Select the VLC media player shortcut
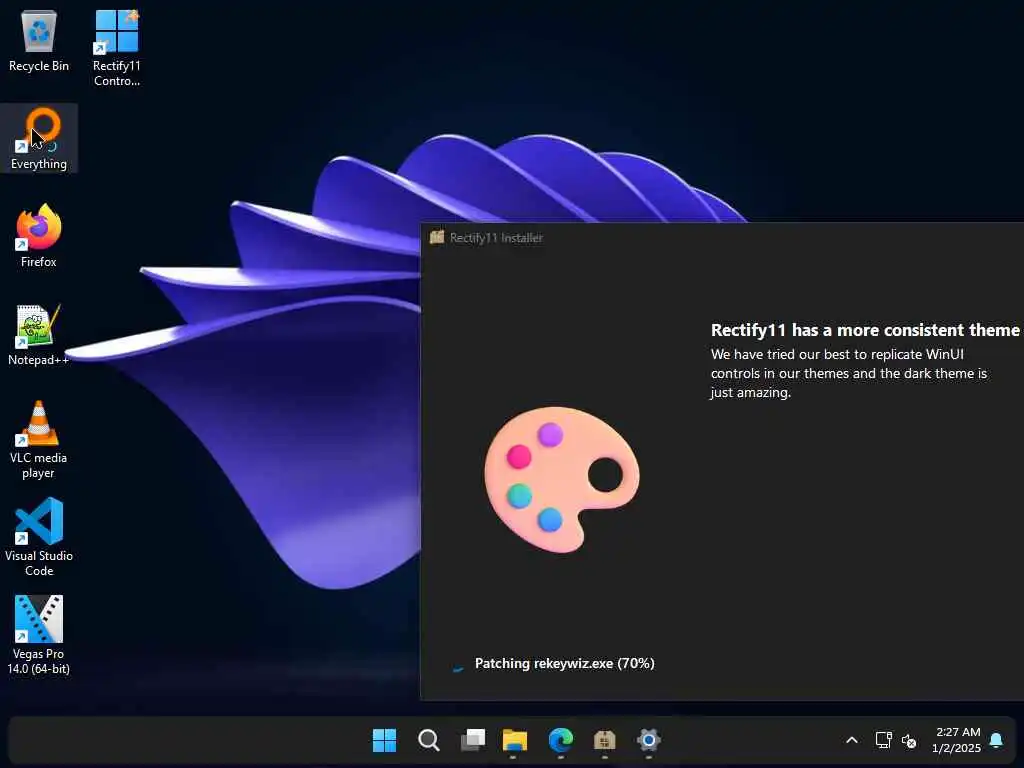The height and width of the screenshot is (768, 1024). coord(39,440)
